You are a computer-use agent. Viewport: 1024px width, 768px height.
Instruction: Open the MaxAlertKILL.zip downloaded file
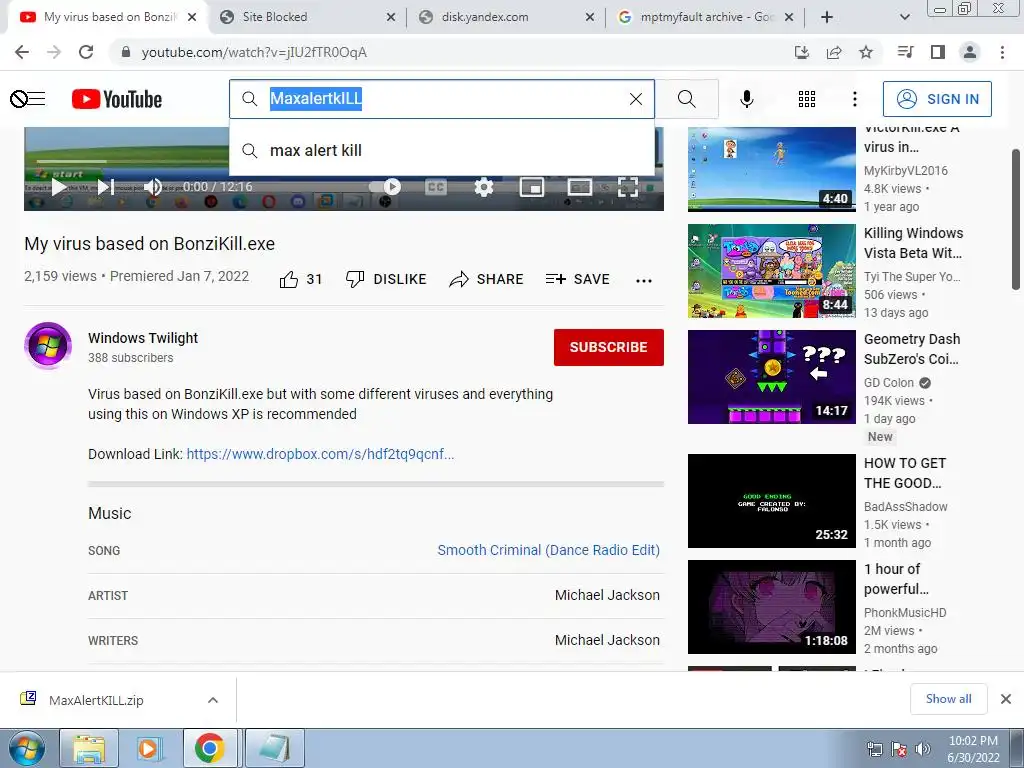[x=96, y=700]
